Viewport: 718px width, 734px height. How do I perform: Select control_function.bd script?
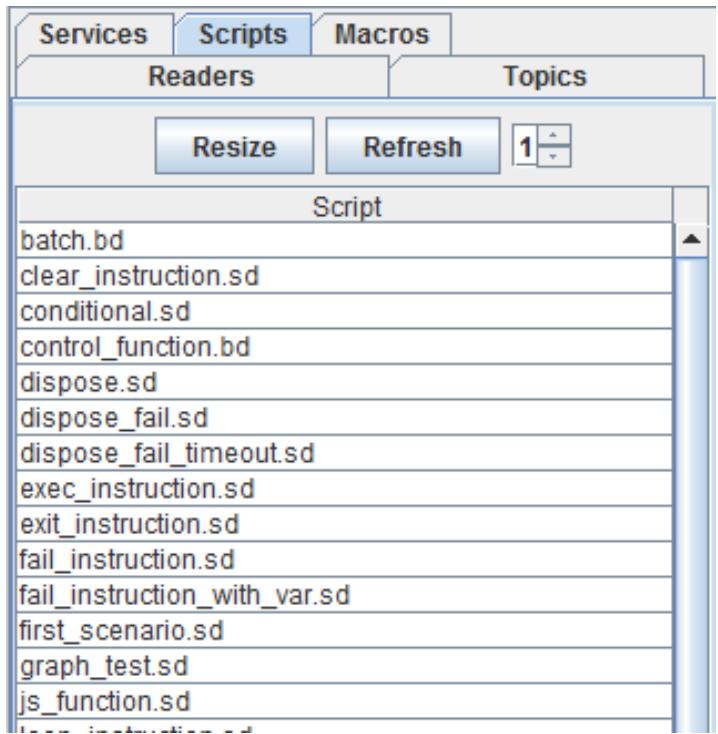coord(344,347)
